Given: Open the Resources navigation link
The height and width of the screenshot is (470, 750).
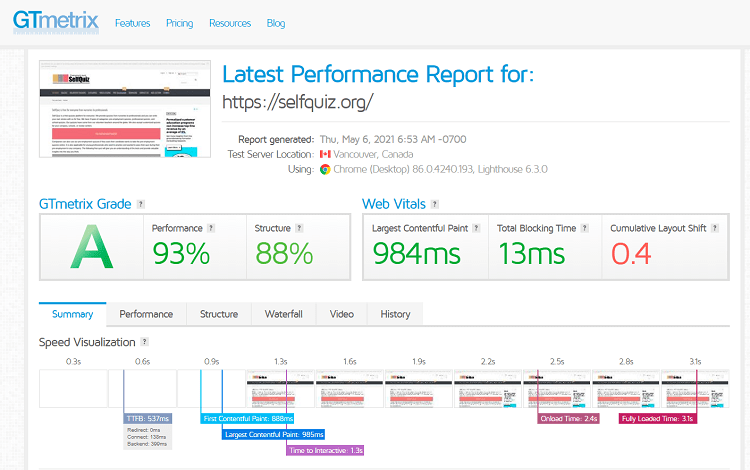Looking at the screenshot, I should point(230,23).
